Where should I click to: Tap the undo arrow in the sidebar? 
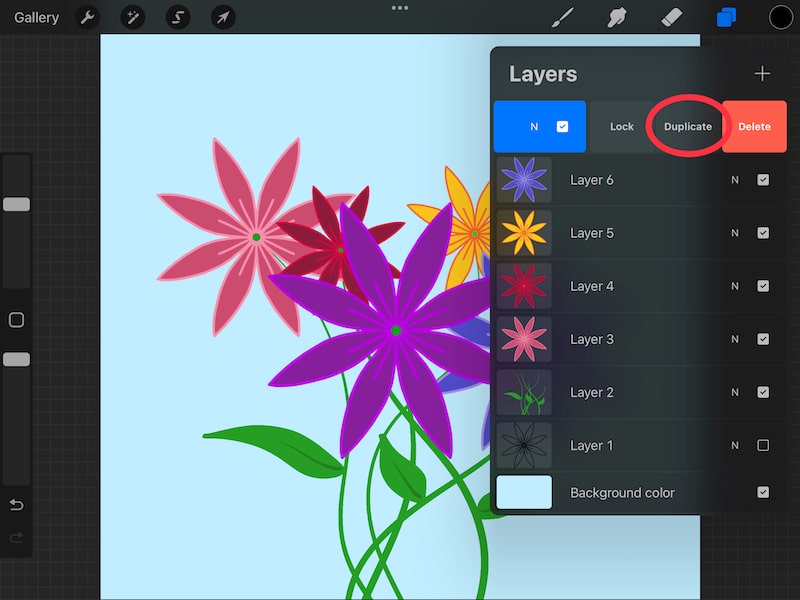[16, 505]
